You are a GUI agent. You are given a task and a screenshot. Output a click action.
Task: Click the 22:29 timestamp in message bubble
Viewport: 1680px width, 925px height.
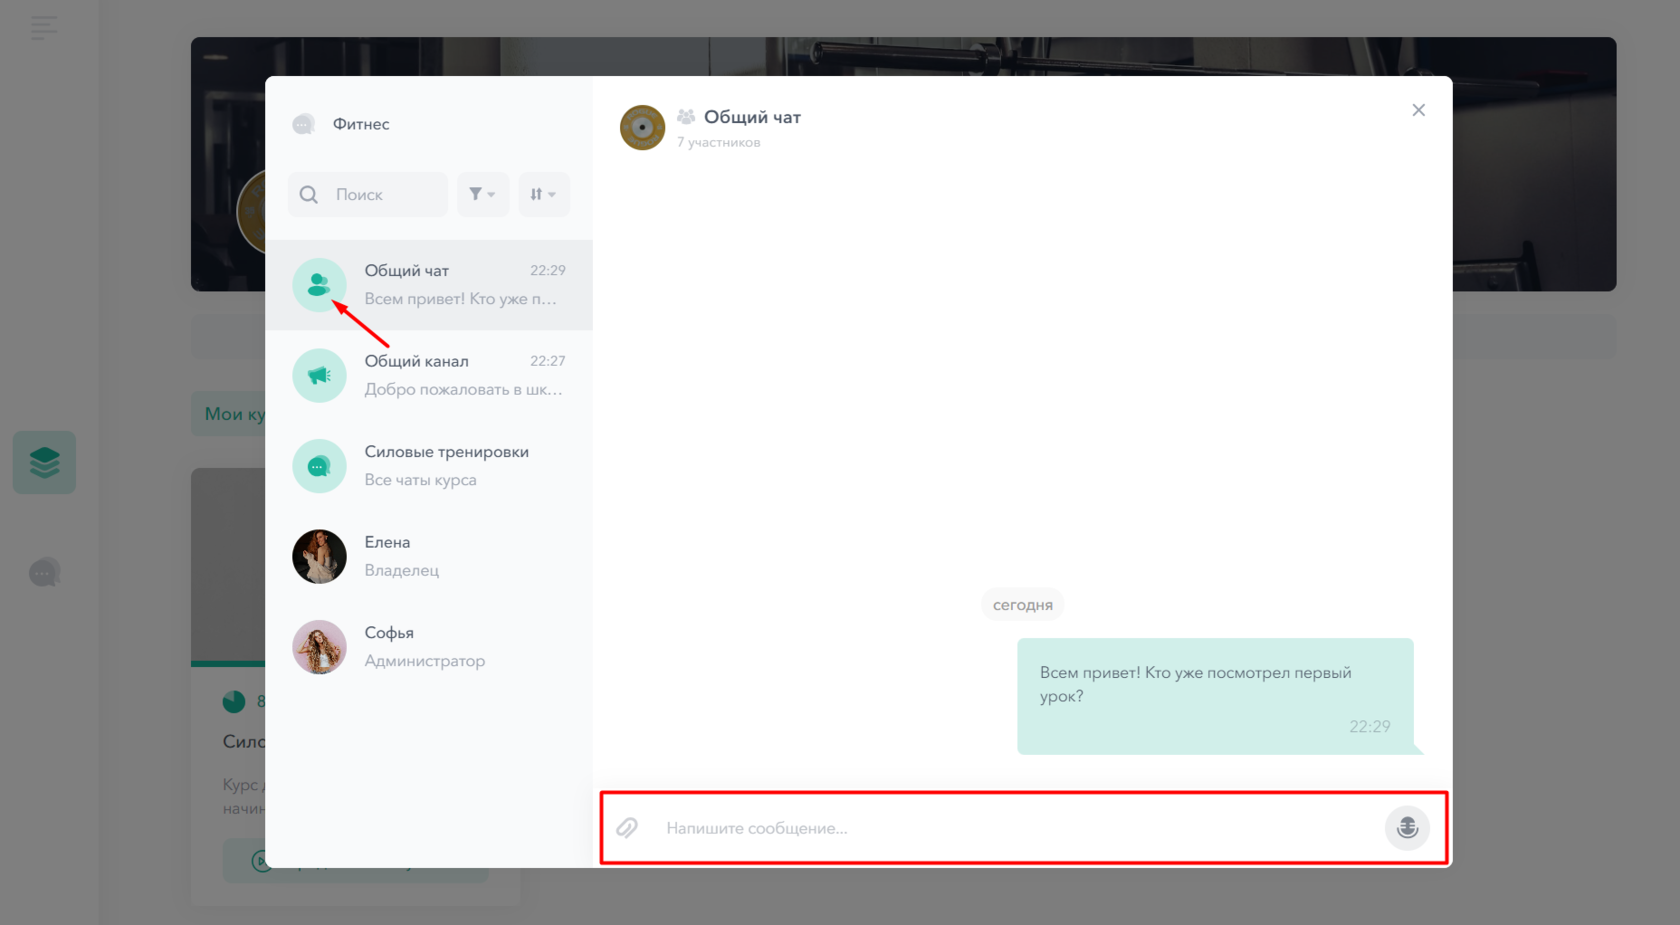pos(1369,727)
